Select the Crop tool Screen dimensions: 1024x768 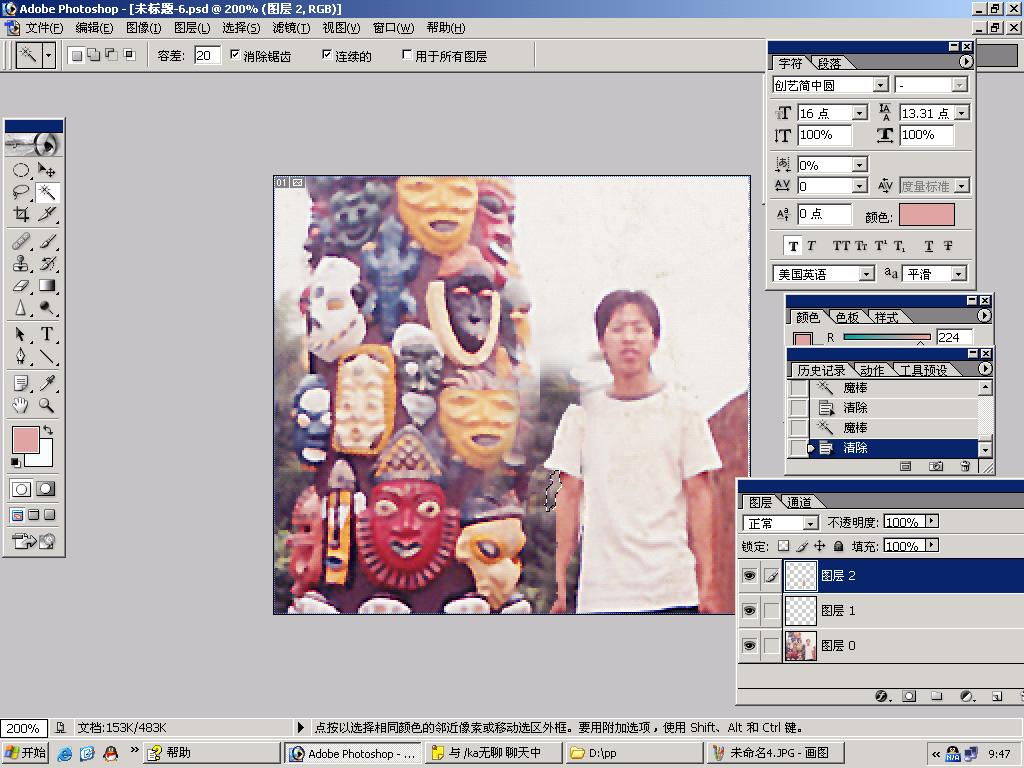[x=21, y=214]
